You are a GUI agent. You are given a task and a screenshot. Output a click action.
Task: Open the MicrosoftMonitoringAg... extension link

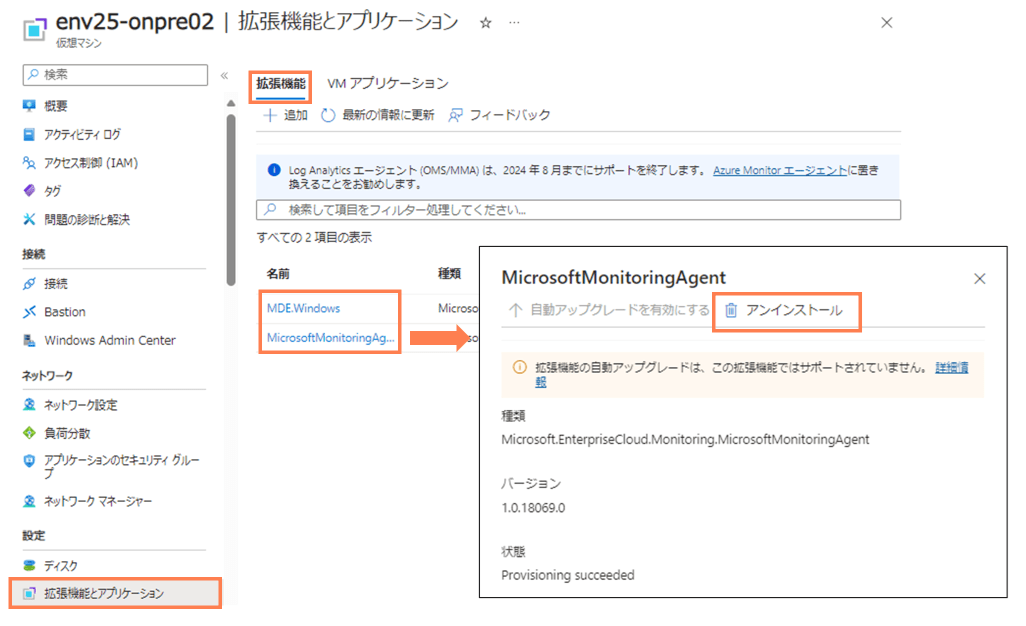330,338
